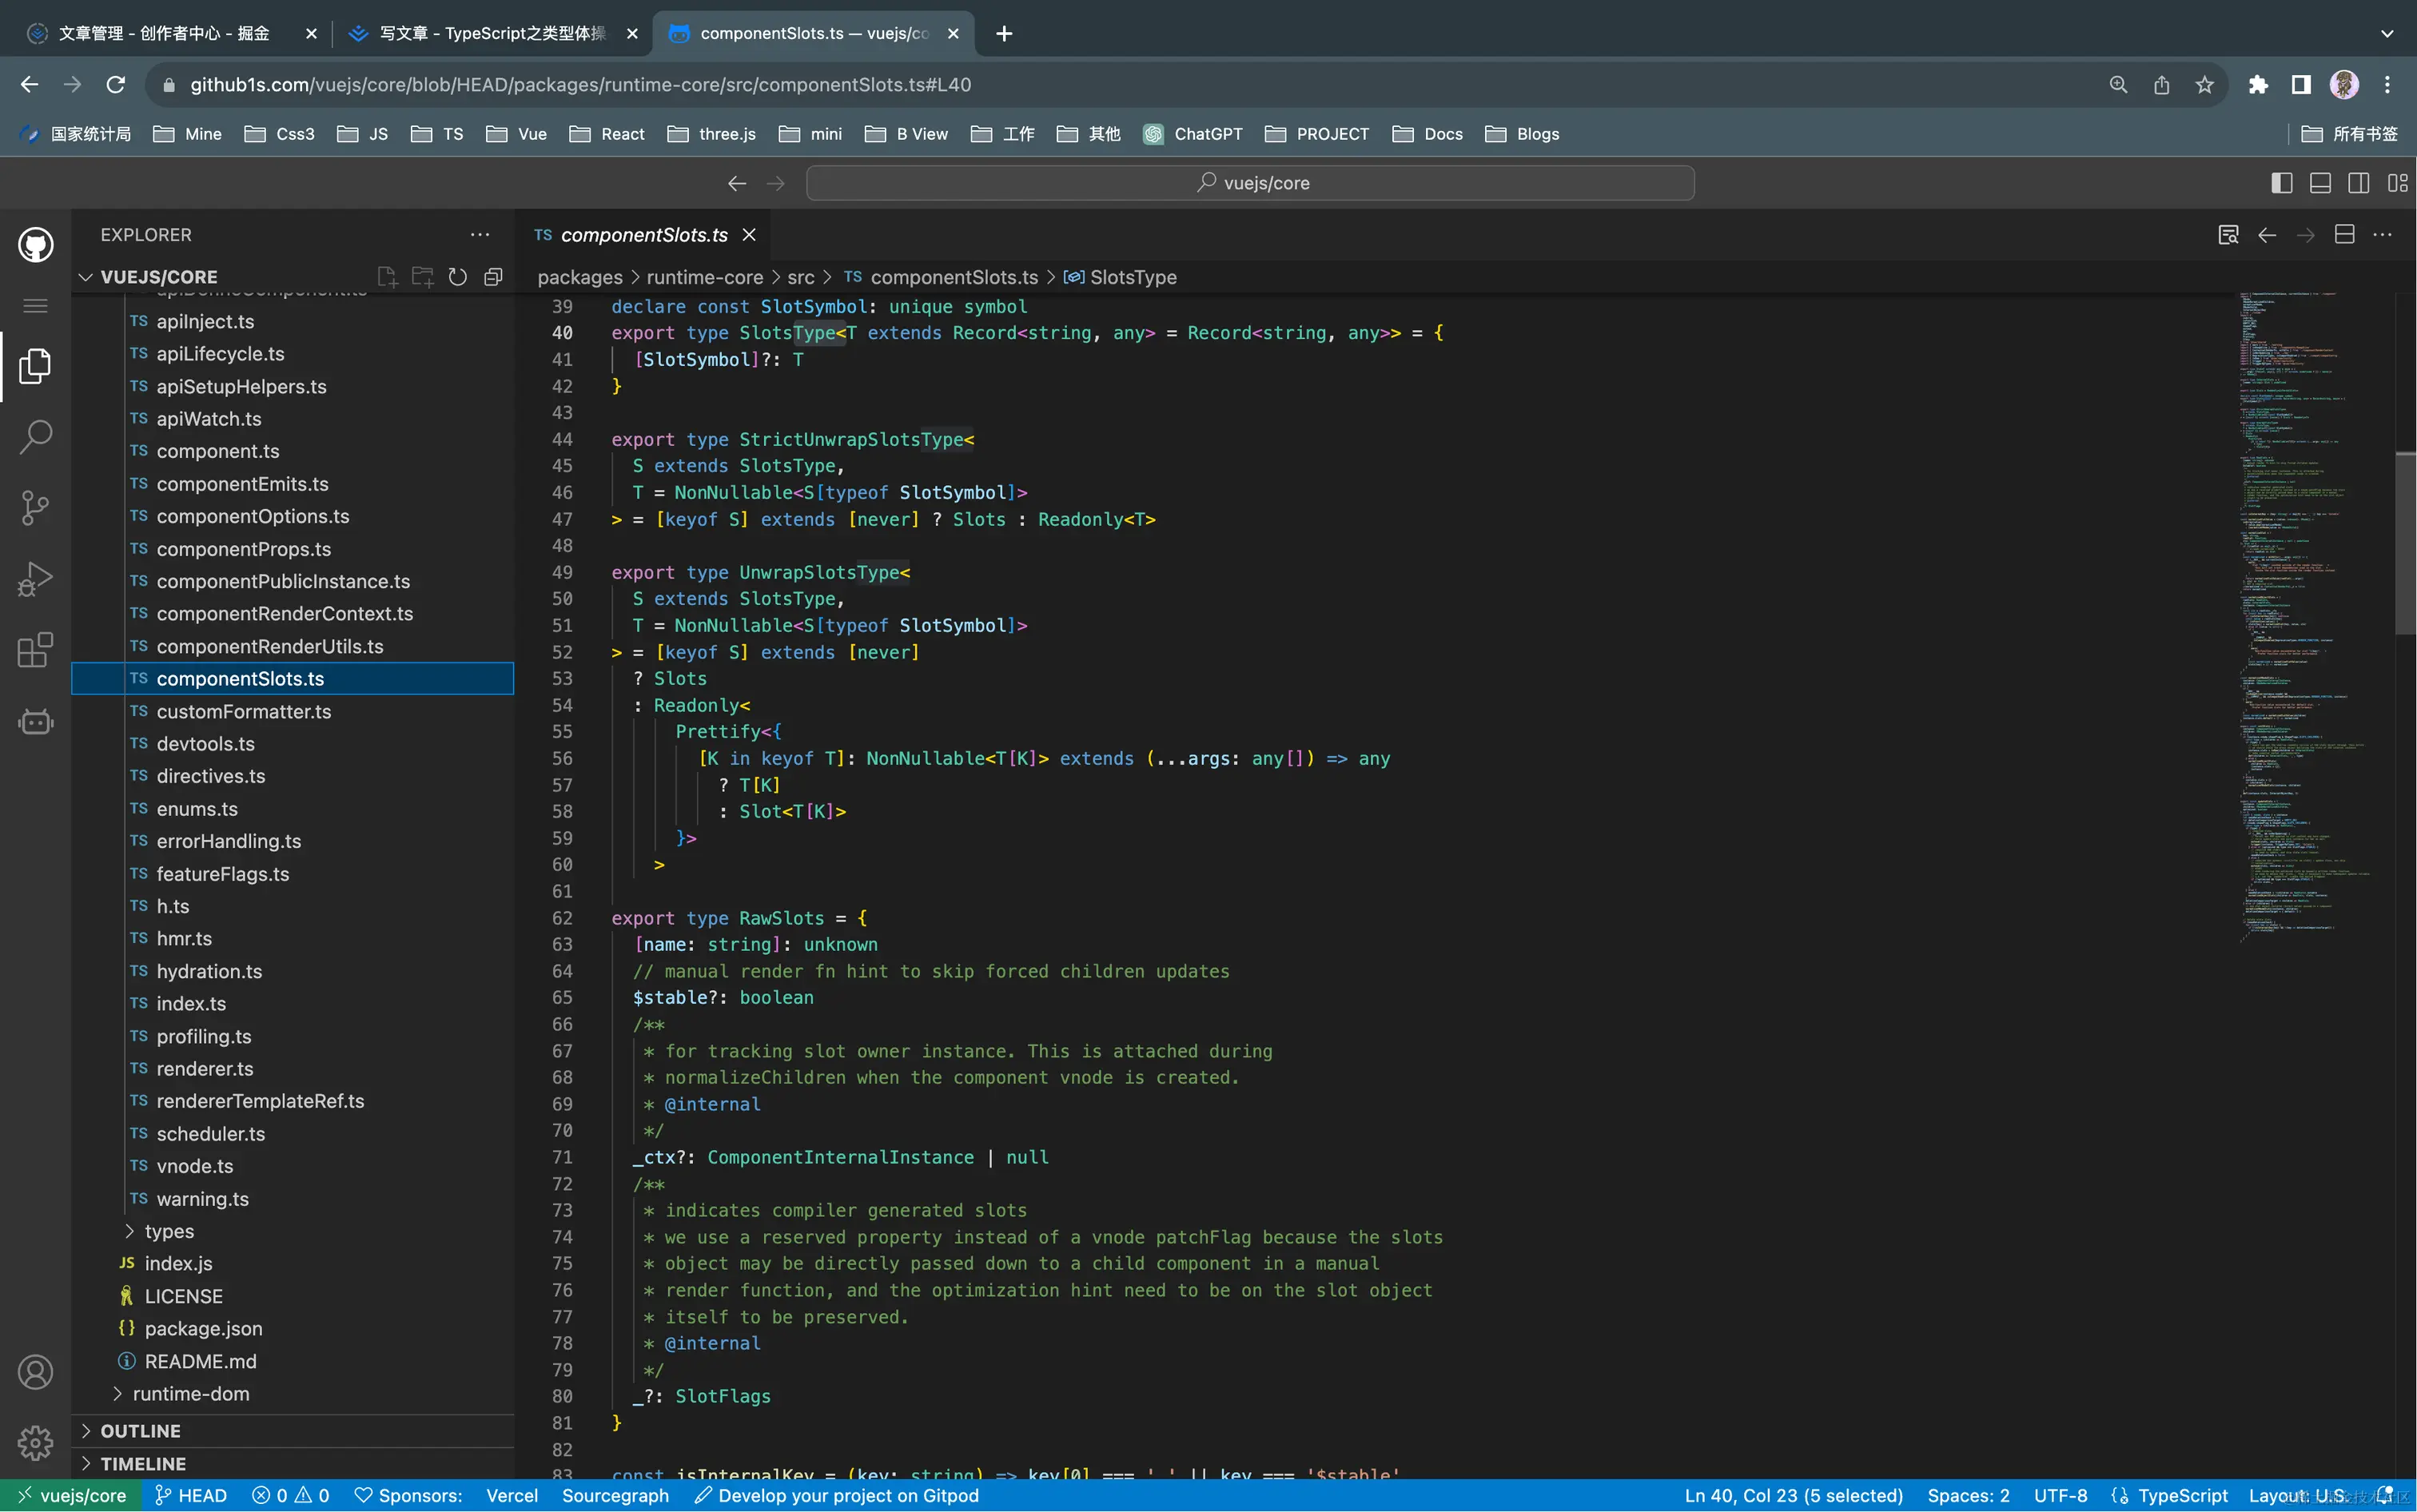The width and height of the screenshot is (2417, 1512).
Task: Open the Source Control view icon
Action: [35, 508]
